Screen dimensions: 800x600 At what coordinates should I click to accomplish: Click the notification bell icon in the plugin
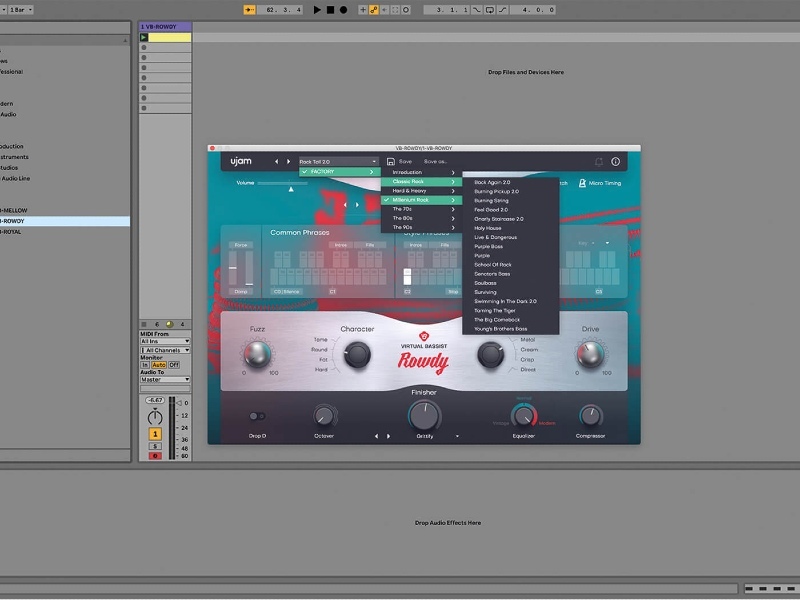[x=599, y=161]
